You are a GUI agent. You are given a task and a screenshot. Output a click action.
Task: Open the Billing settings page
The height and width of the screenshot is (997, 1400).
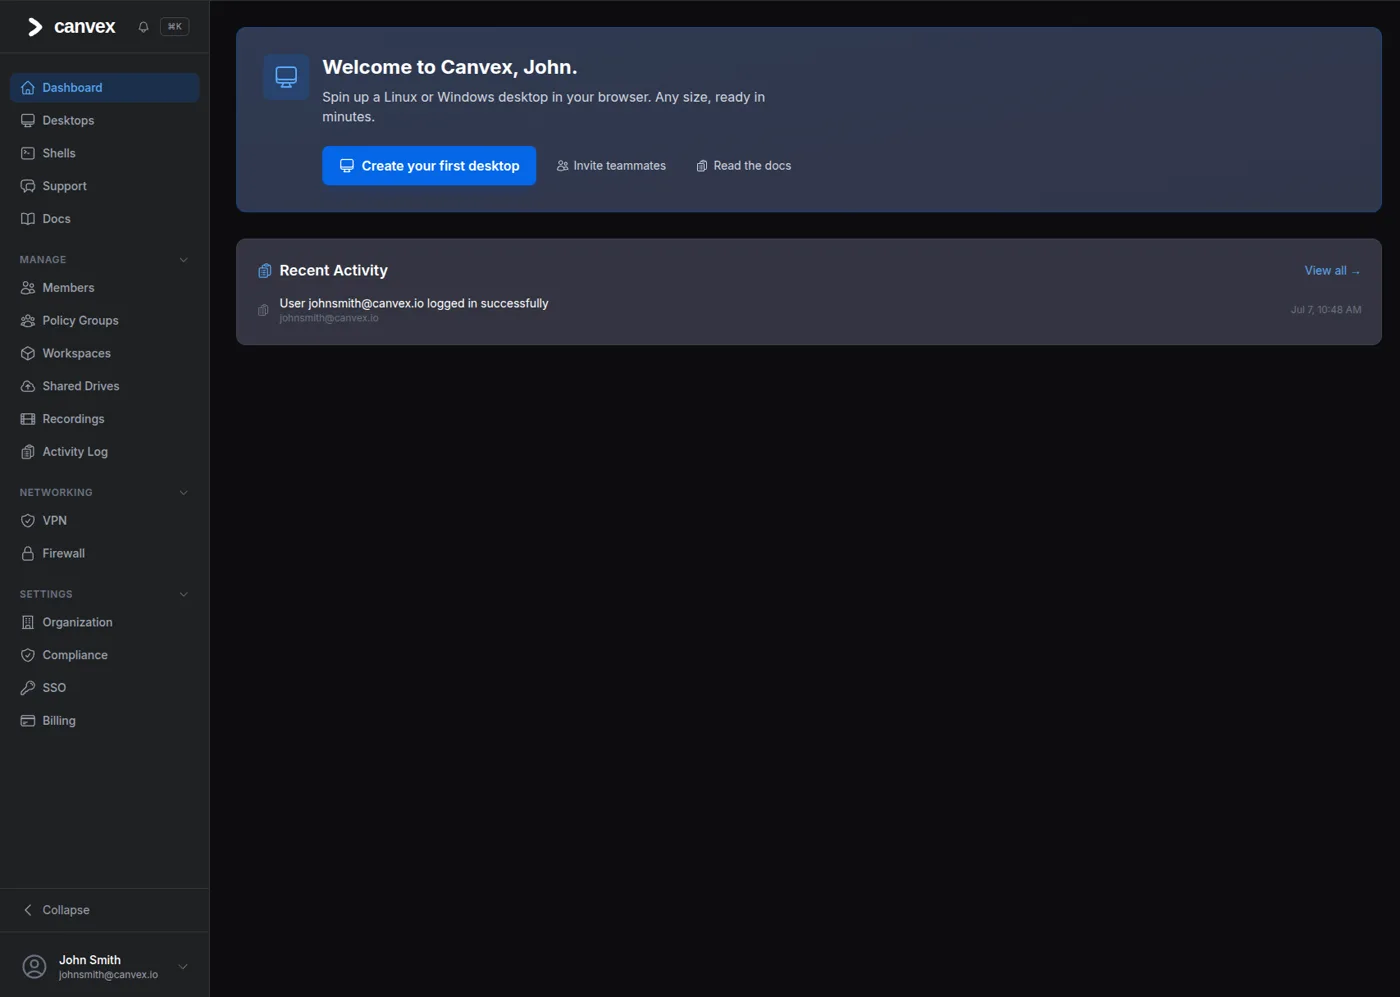click(105, 721)
